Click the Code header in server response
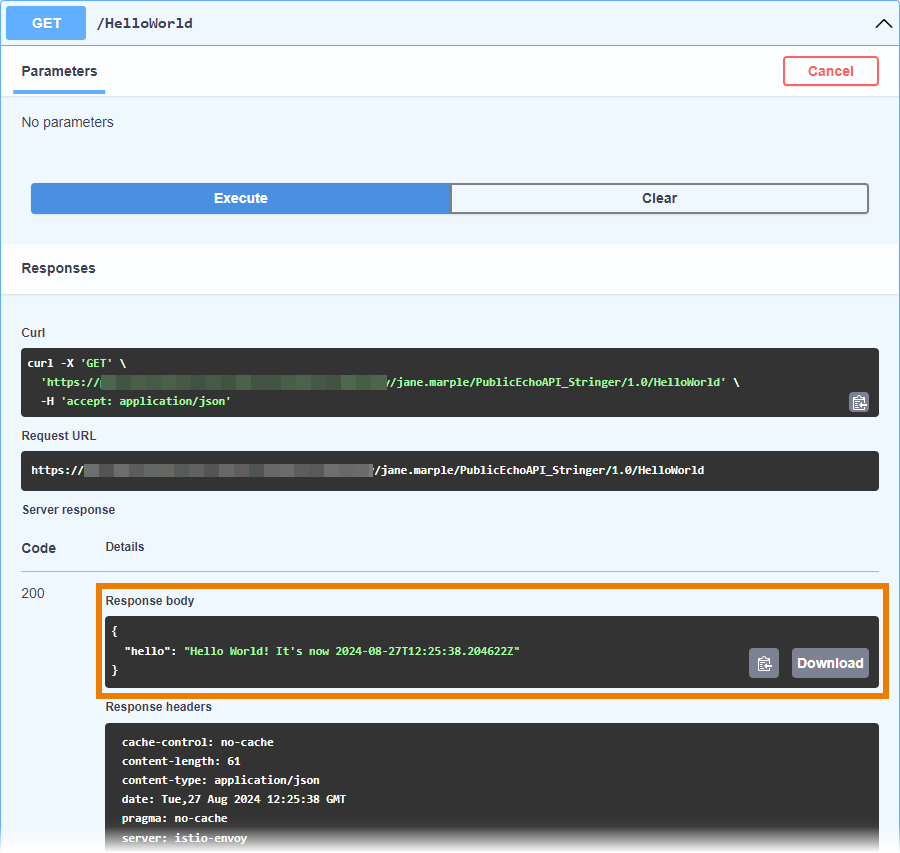The image size is (900, 853). coord(37,548)
